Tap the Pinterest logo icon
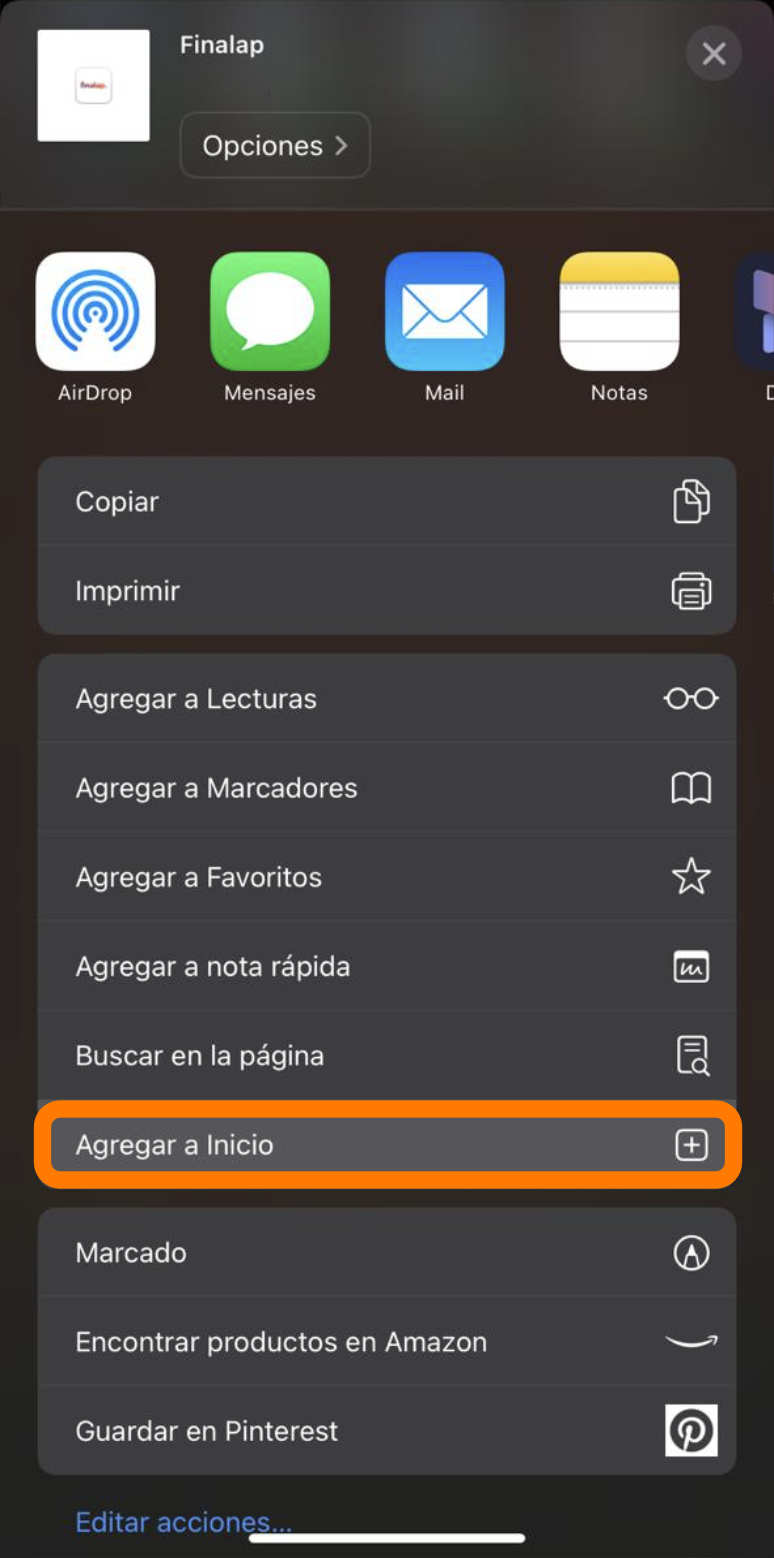The height and width of the screenshot is (1558, 774). click(691, 1431)
